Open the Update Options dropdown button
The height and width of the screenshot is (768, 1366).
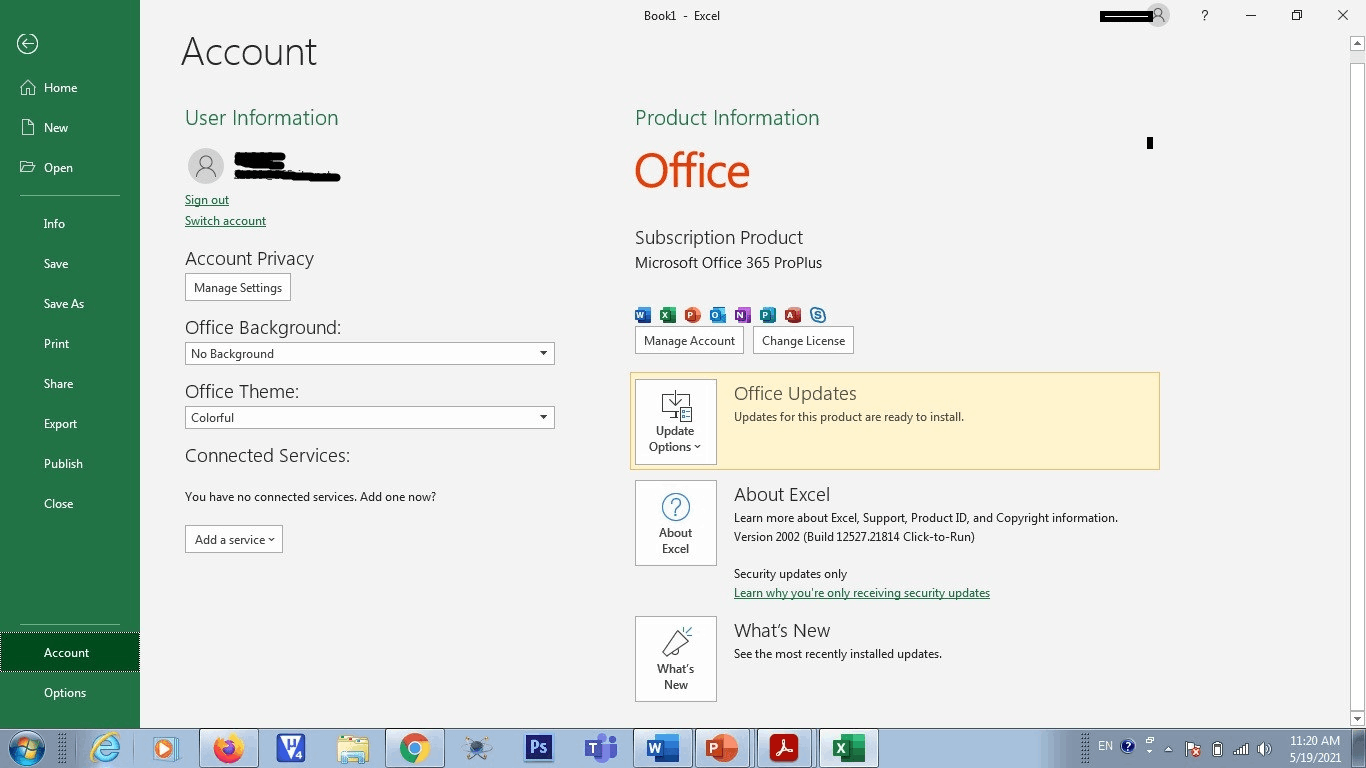(676, 422)
